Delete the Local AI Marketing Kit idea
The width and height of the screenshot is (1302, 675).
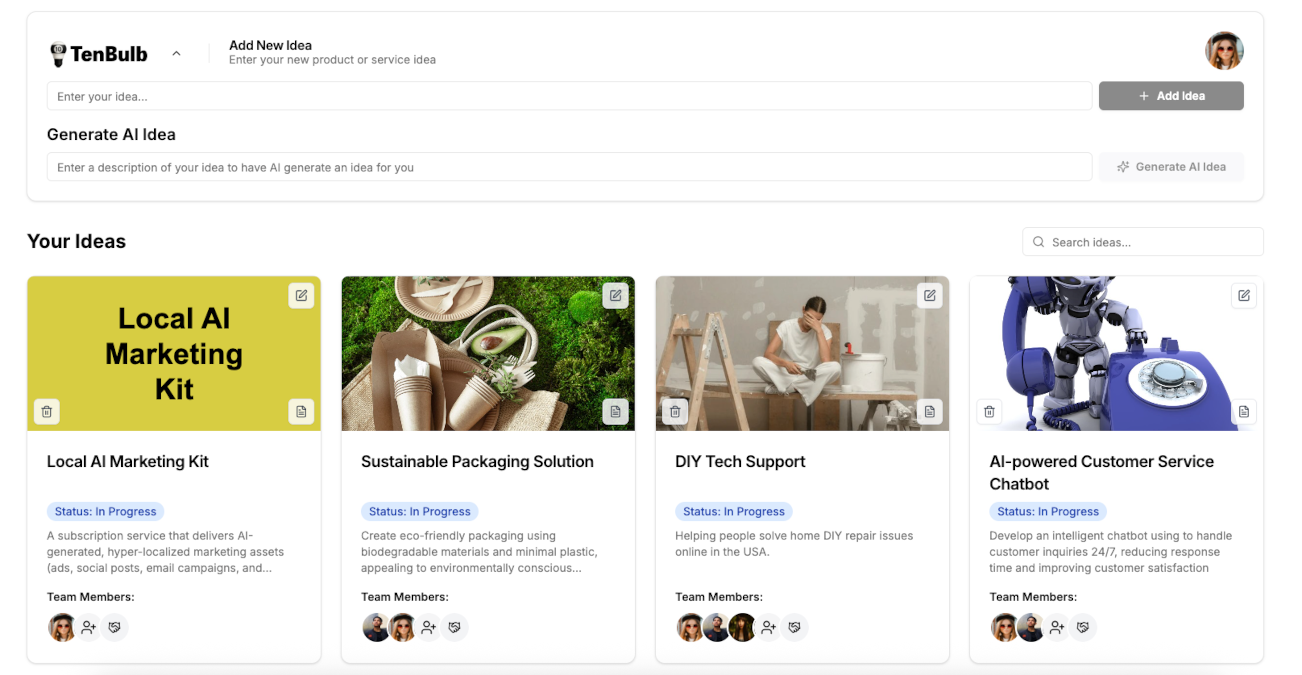click(47, 411)
